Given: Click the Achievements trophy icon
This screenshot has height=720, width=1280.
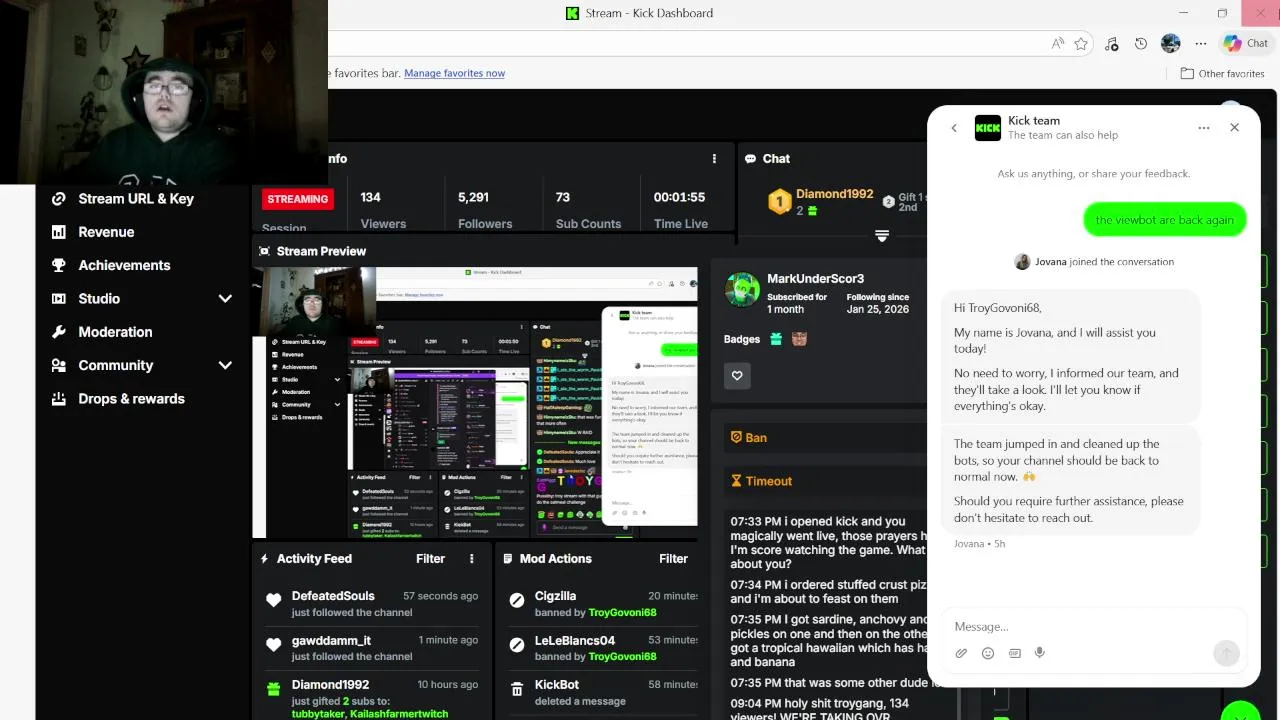Looking at the screenshot, I should [59, 265].
